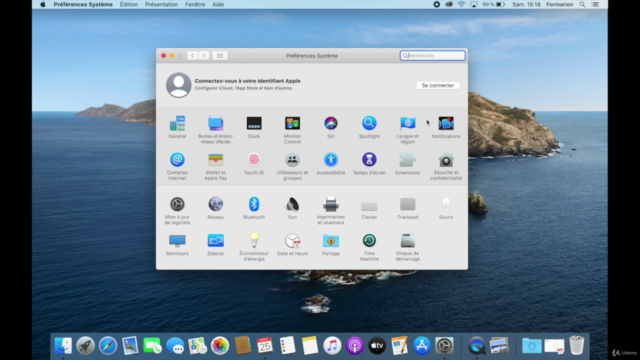Open Date et heure preferences
Viewport: 640px width, 360px height.
click(x=292, y=240)
